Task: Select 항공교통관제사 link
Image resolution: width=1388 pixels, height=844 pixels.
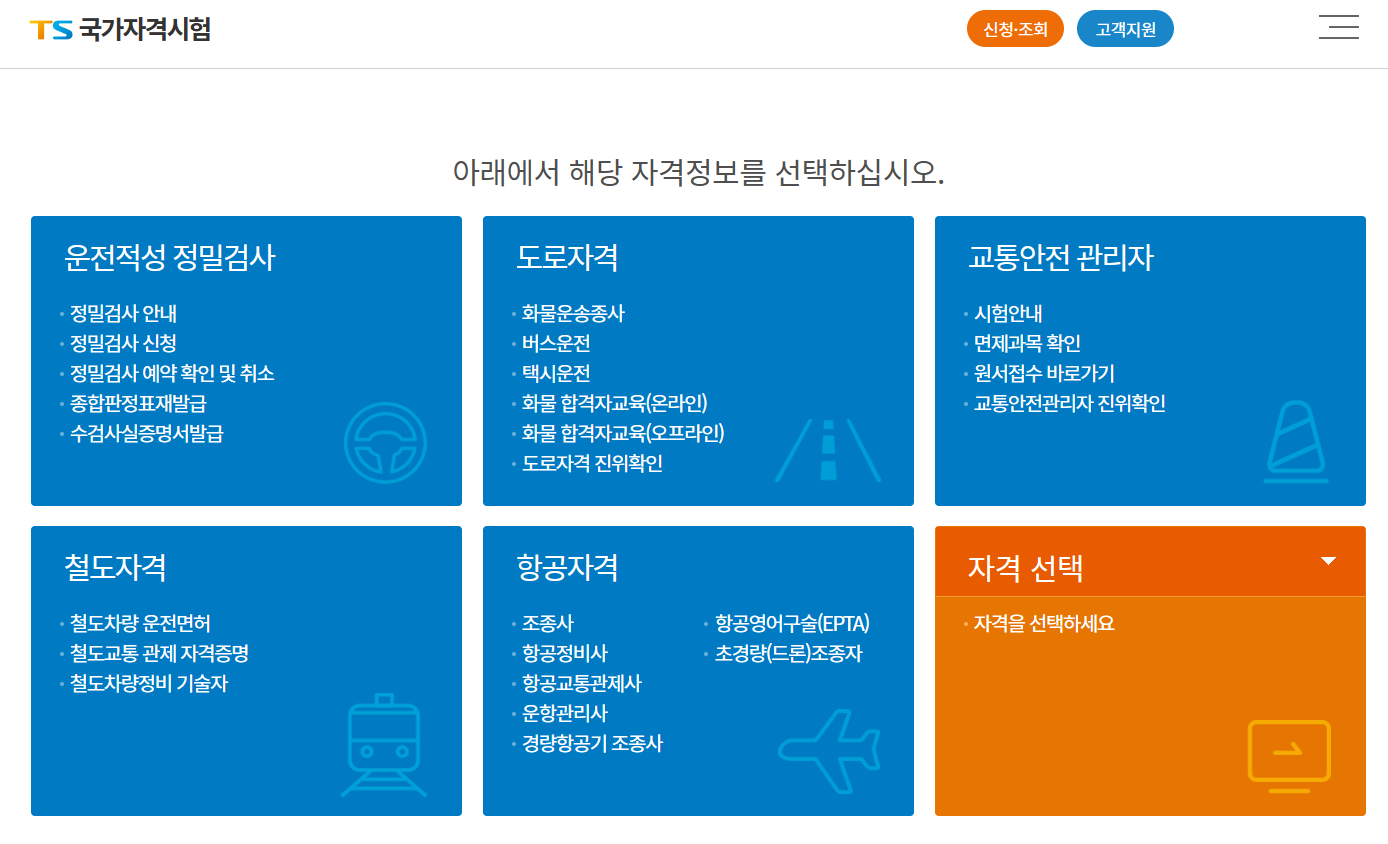Action: click(581, 684)
